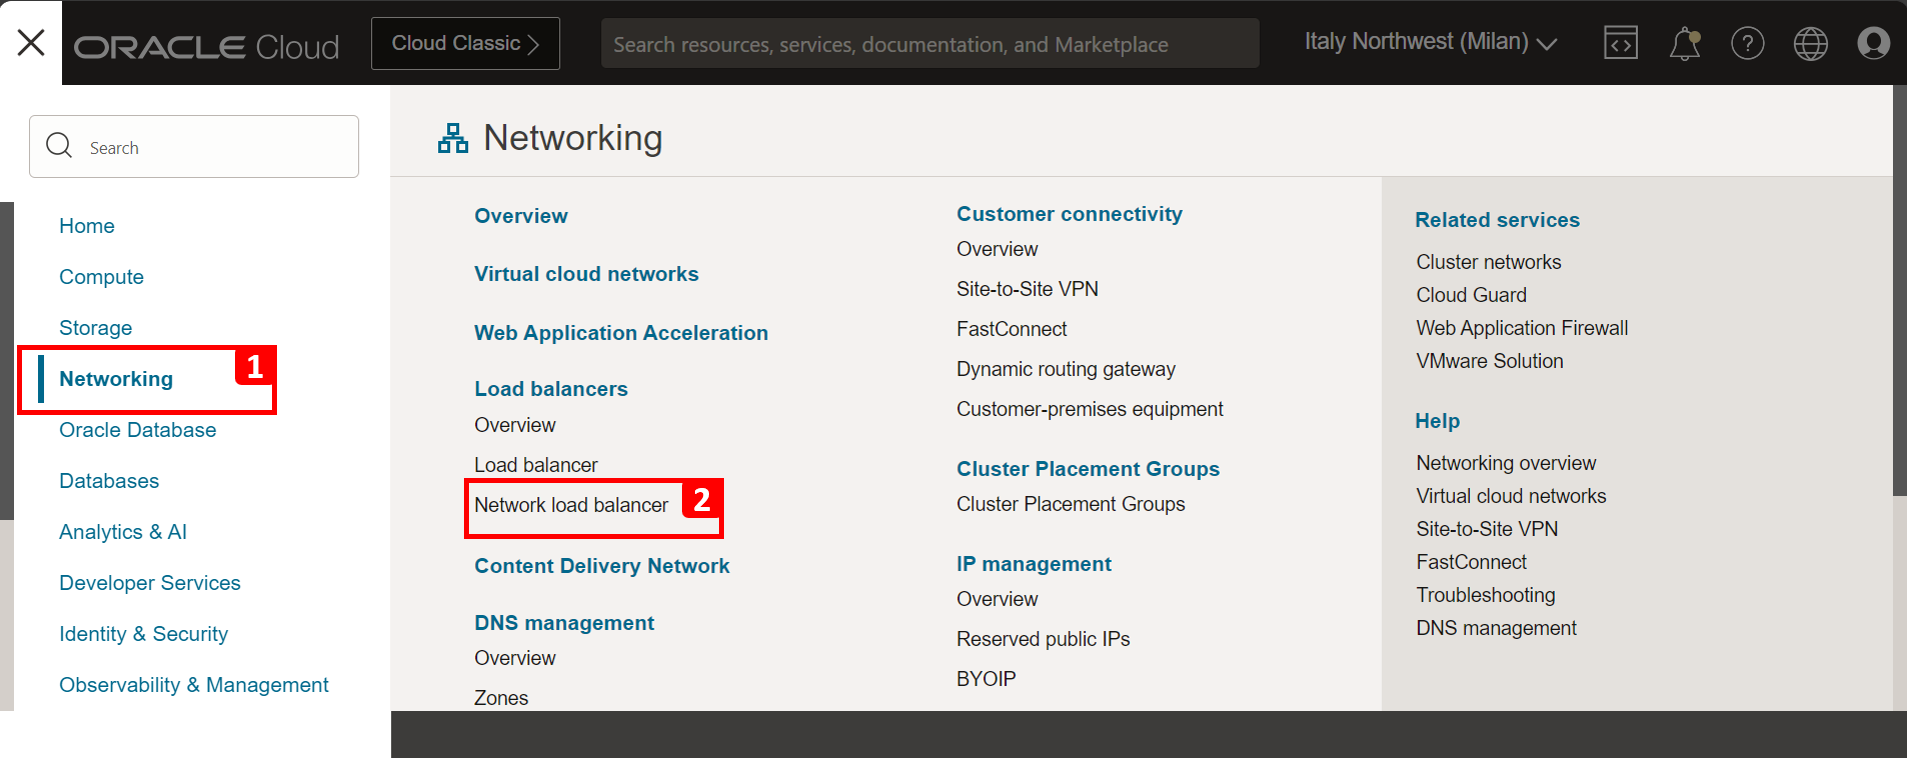Select Networking in the navigation menu
1907x758 pixels.
coord(116,379)
